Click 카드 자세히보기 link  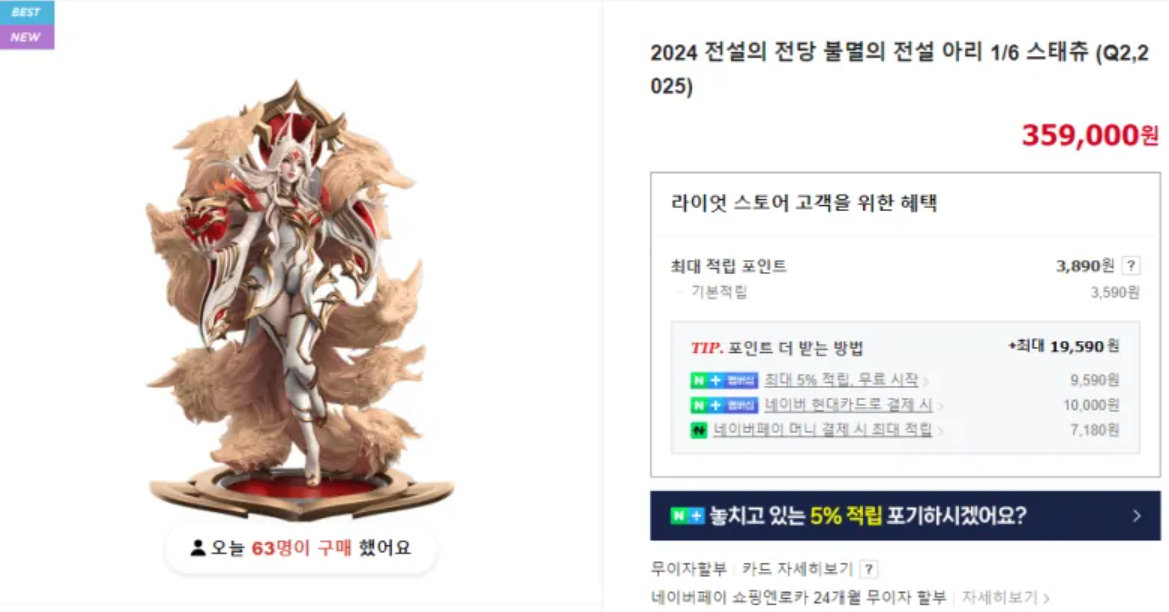[x=797, y=570]
